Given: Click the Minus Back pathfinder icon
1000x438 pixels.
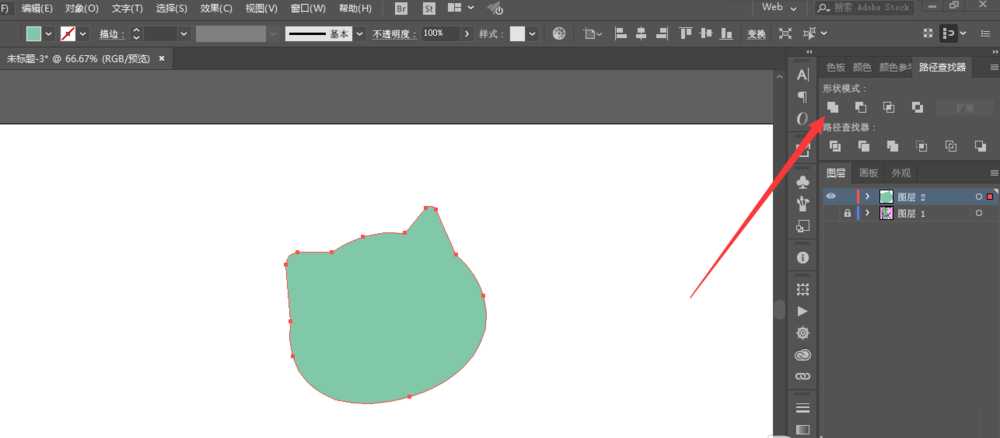Looking at the screenshot, I should 980,146.
